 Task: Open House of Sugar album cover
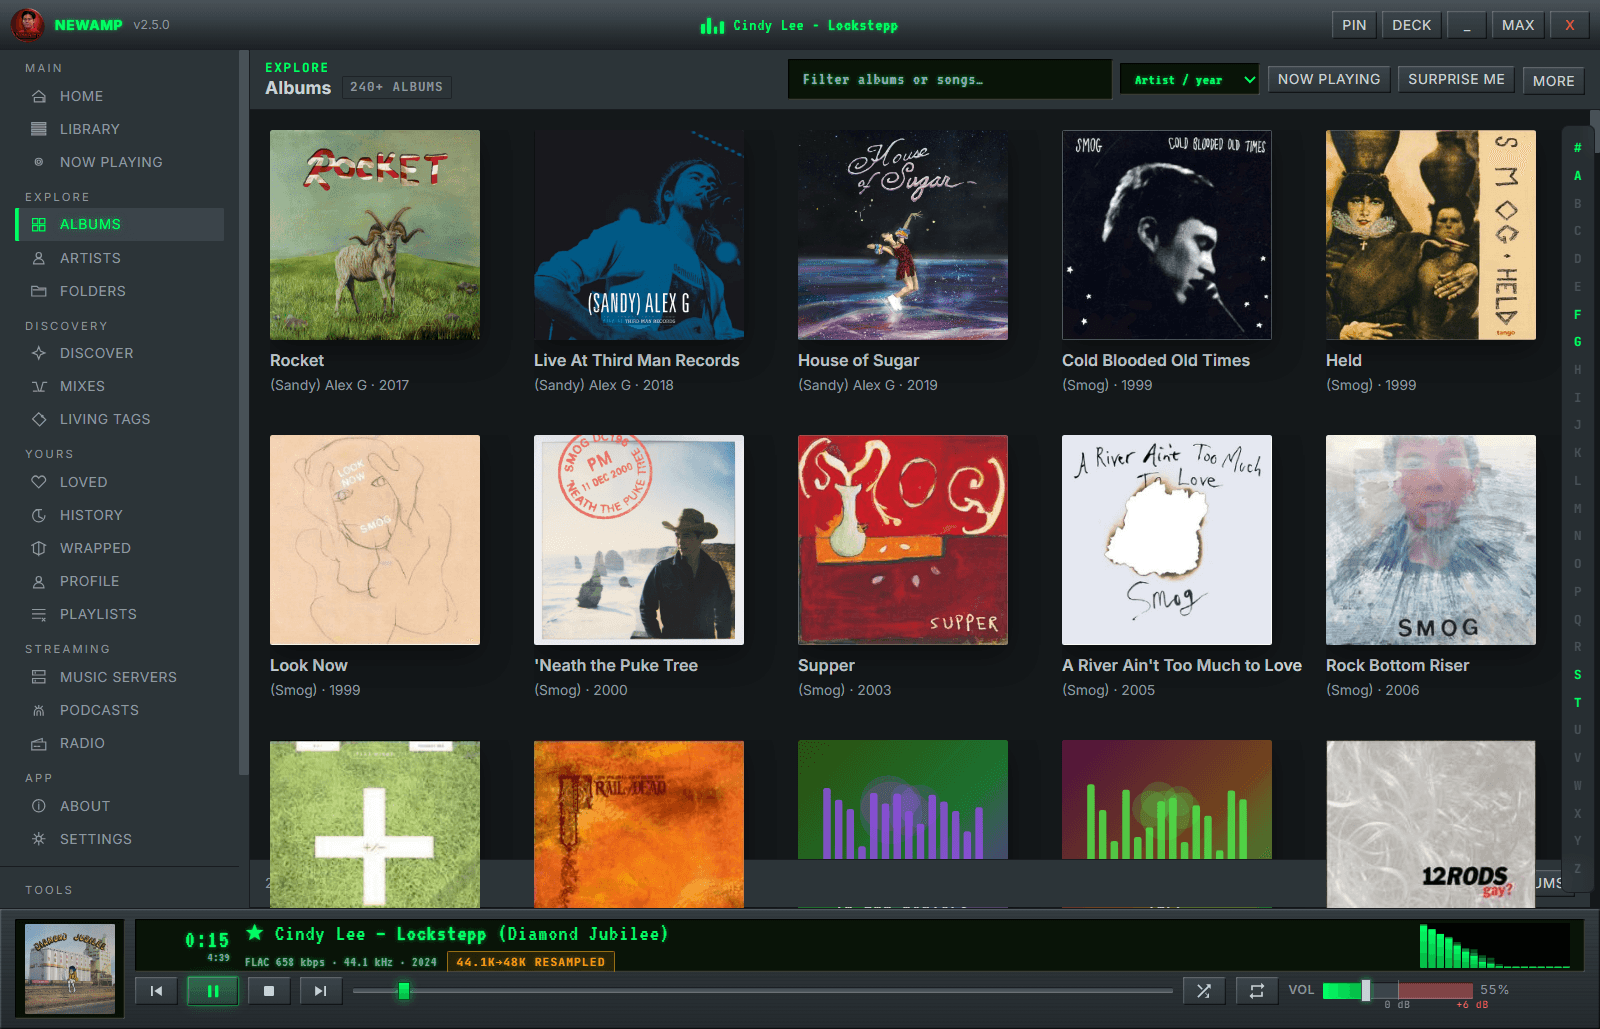tap(903, 235)
